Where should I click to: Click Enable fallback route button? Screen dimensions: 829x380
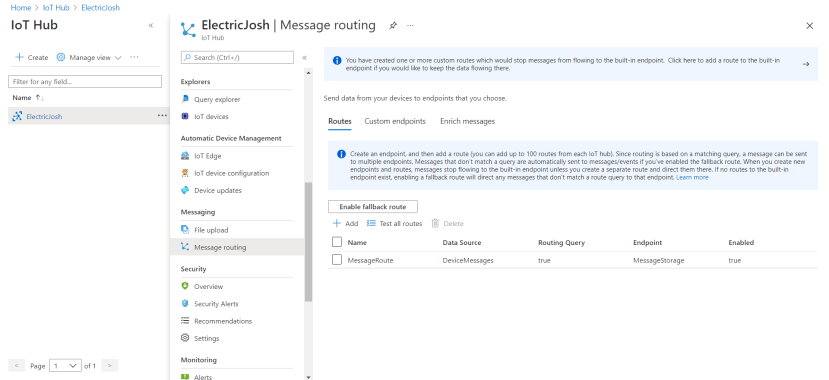pos(373,207)
